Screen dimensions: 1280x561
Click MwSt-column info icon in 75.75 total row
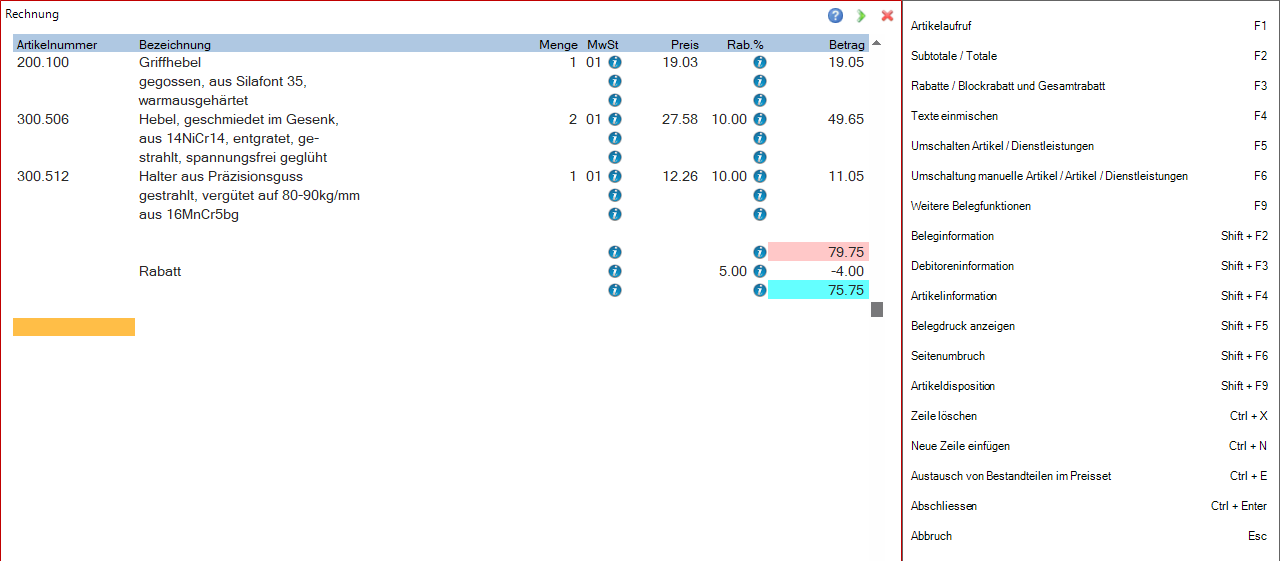click(x=615, y=290)
